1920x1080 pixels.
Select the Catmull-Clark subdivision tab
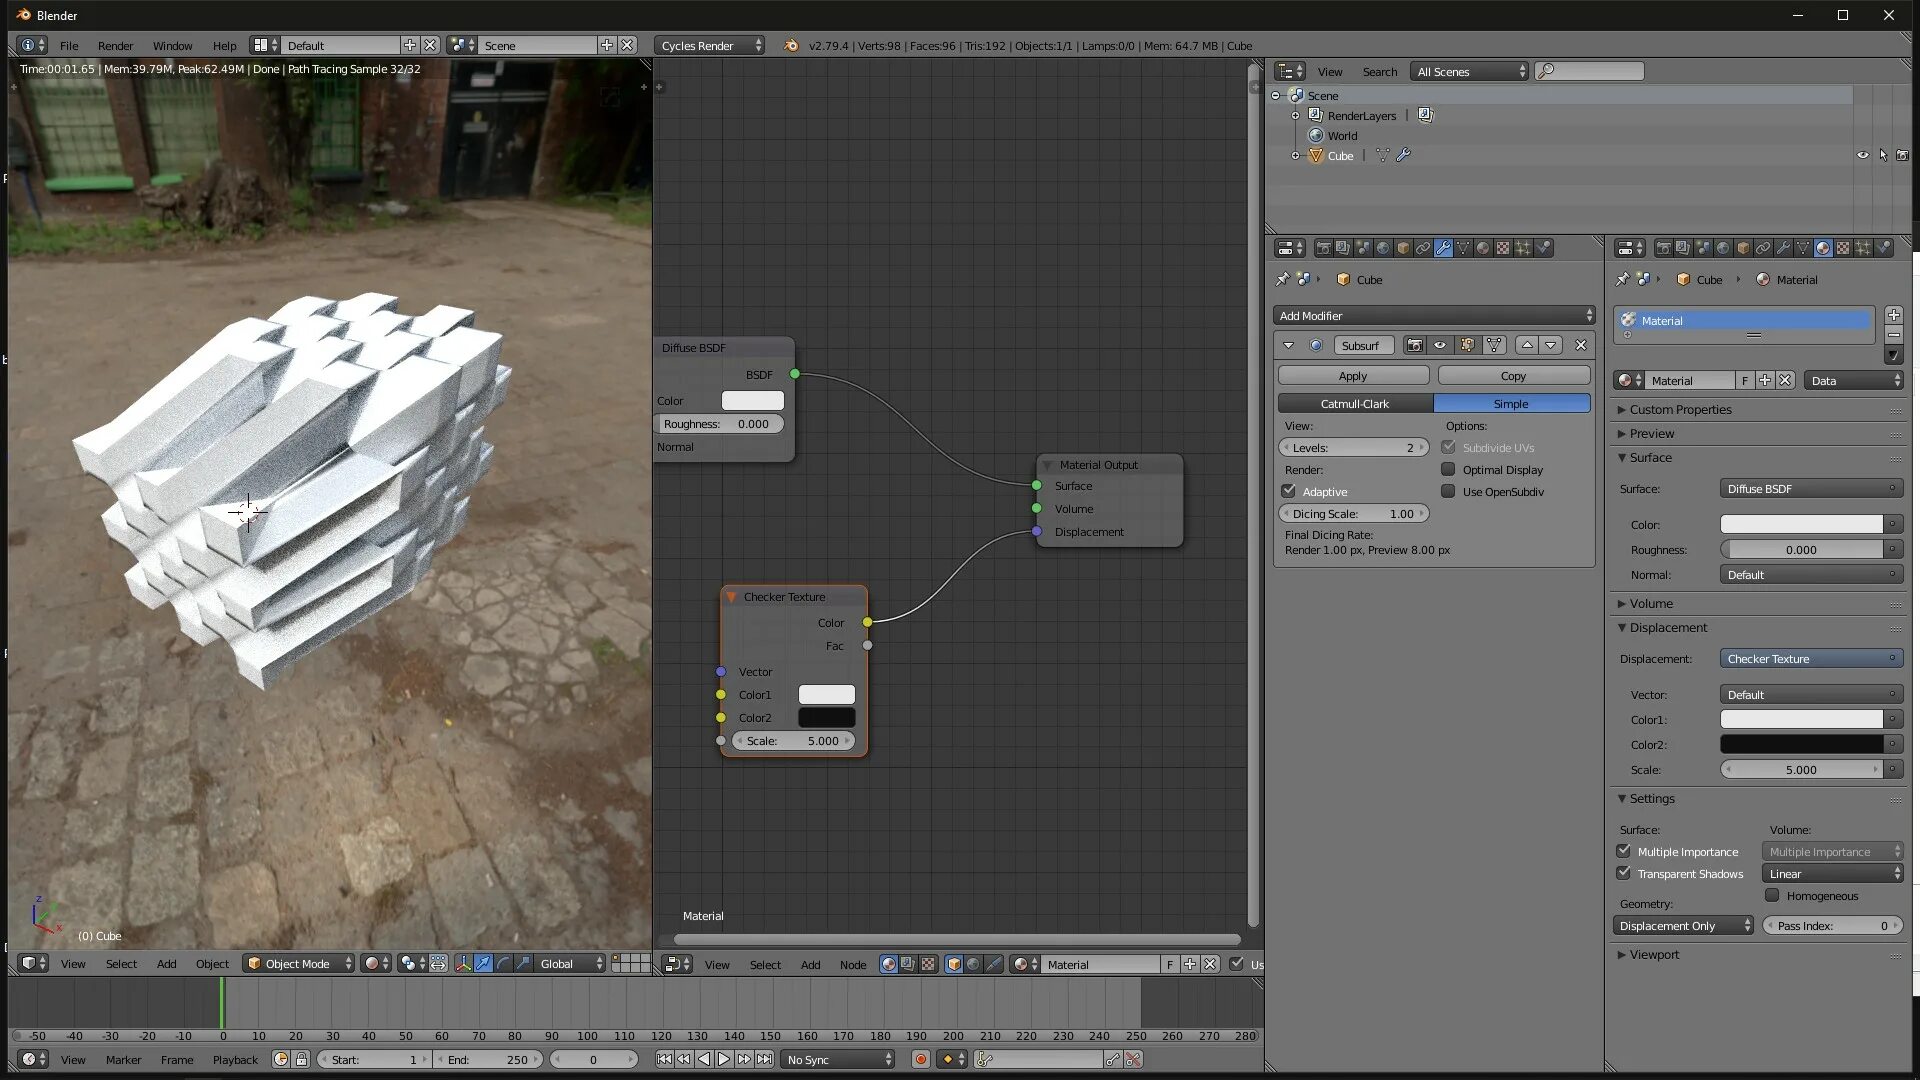(1354, 403)
